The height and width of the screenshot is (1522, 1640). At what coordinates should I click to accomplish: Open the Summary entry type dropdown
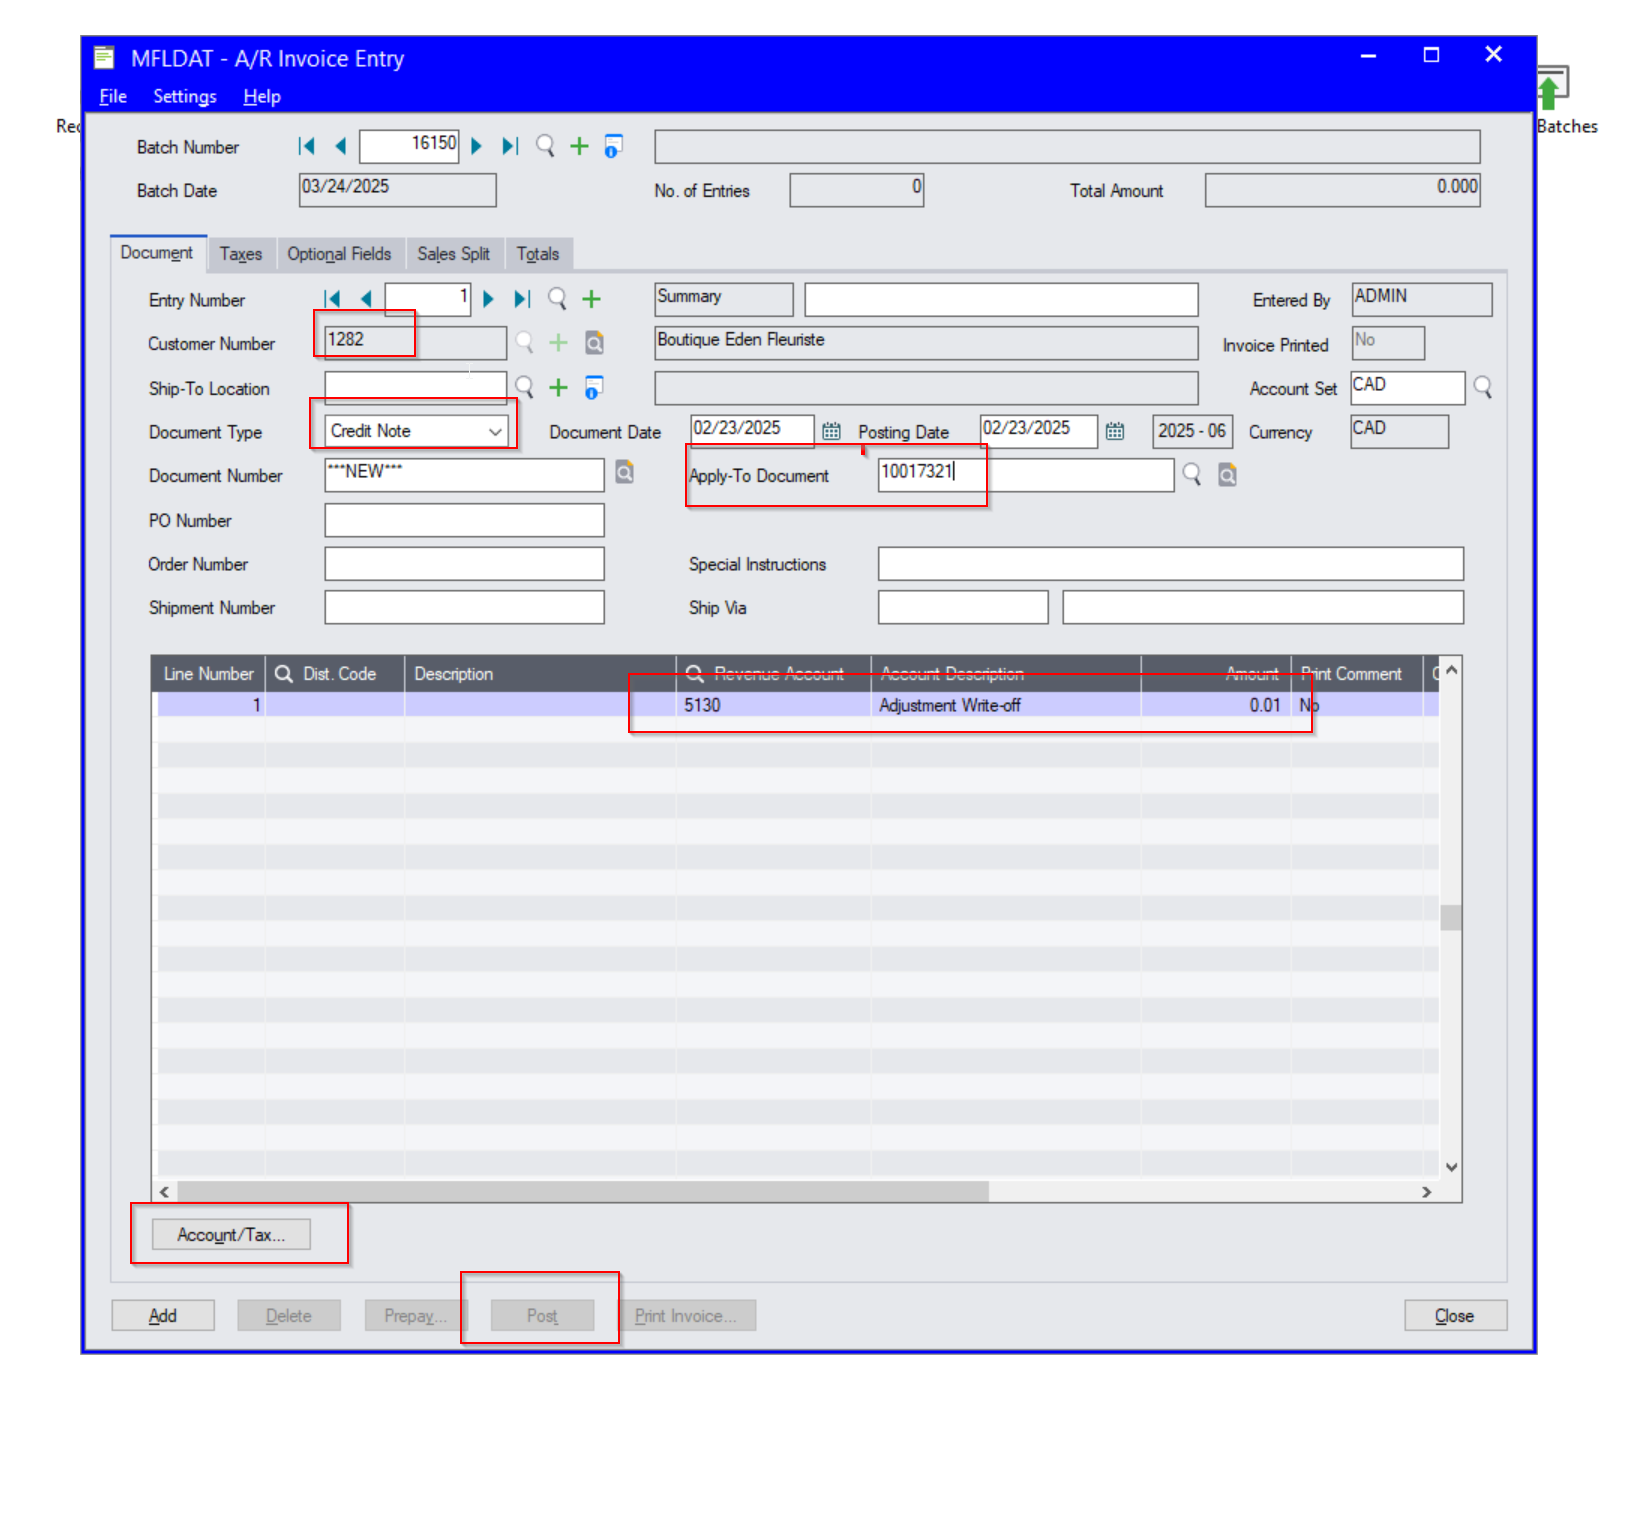pyautogui.click(x=723, y=298)
